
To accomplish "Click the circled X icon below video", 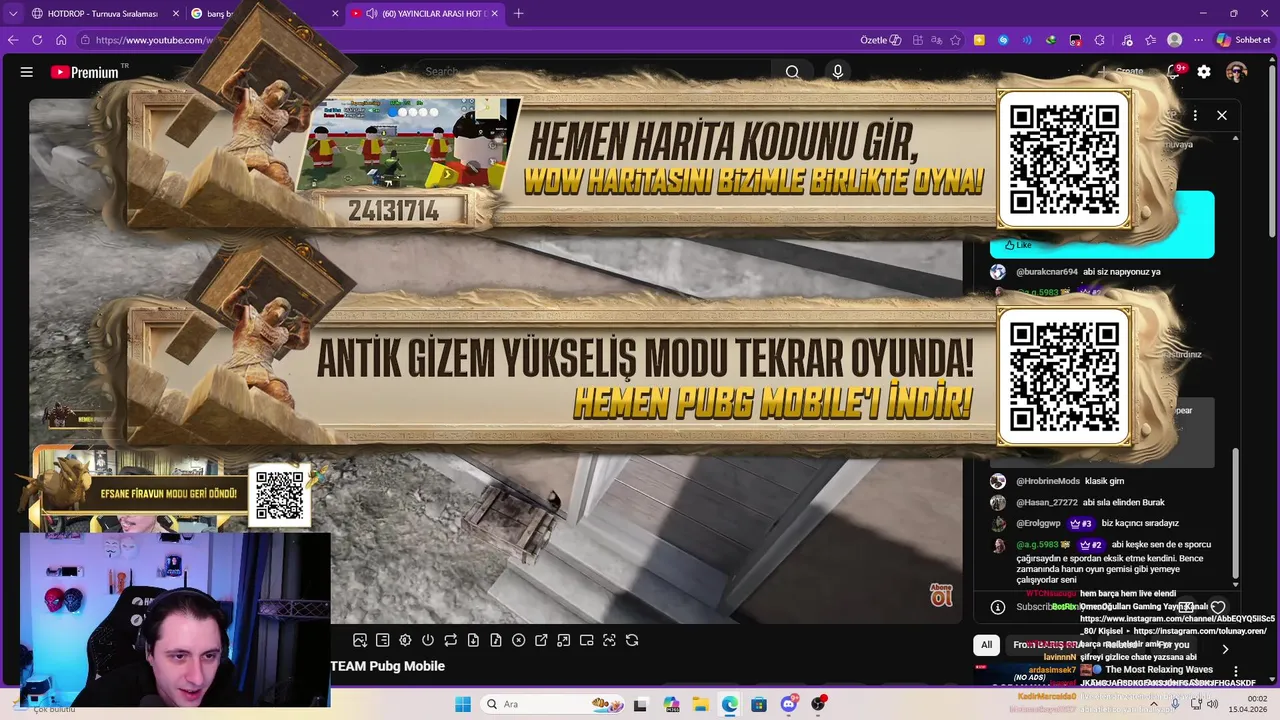I will pyautogui.click(x=519, y=640).
